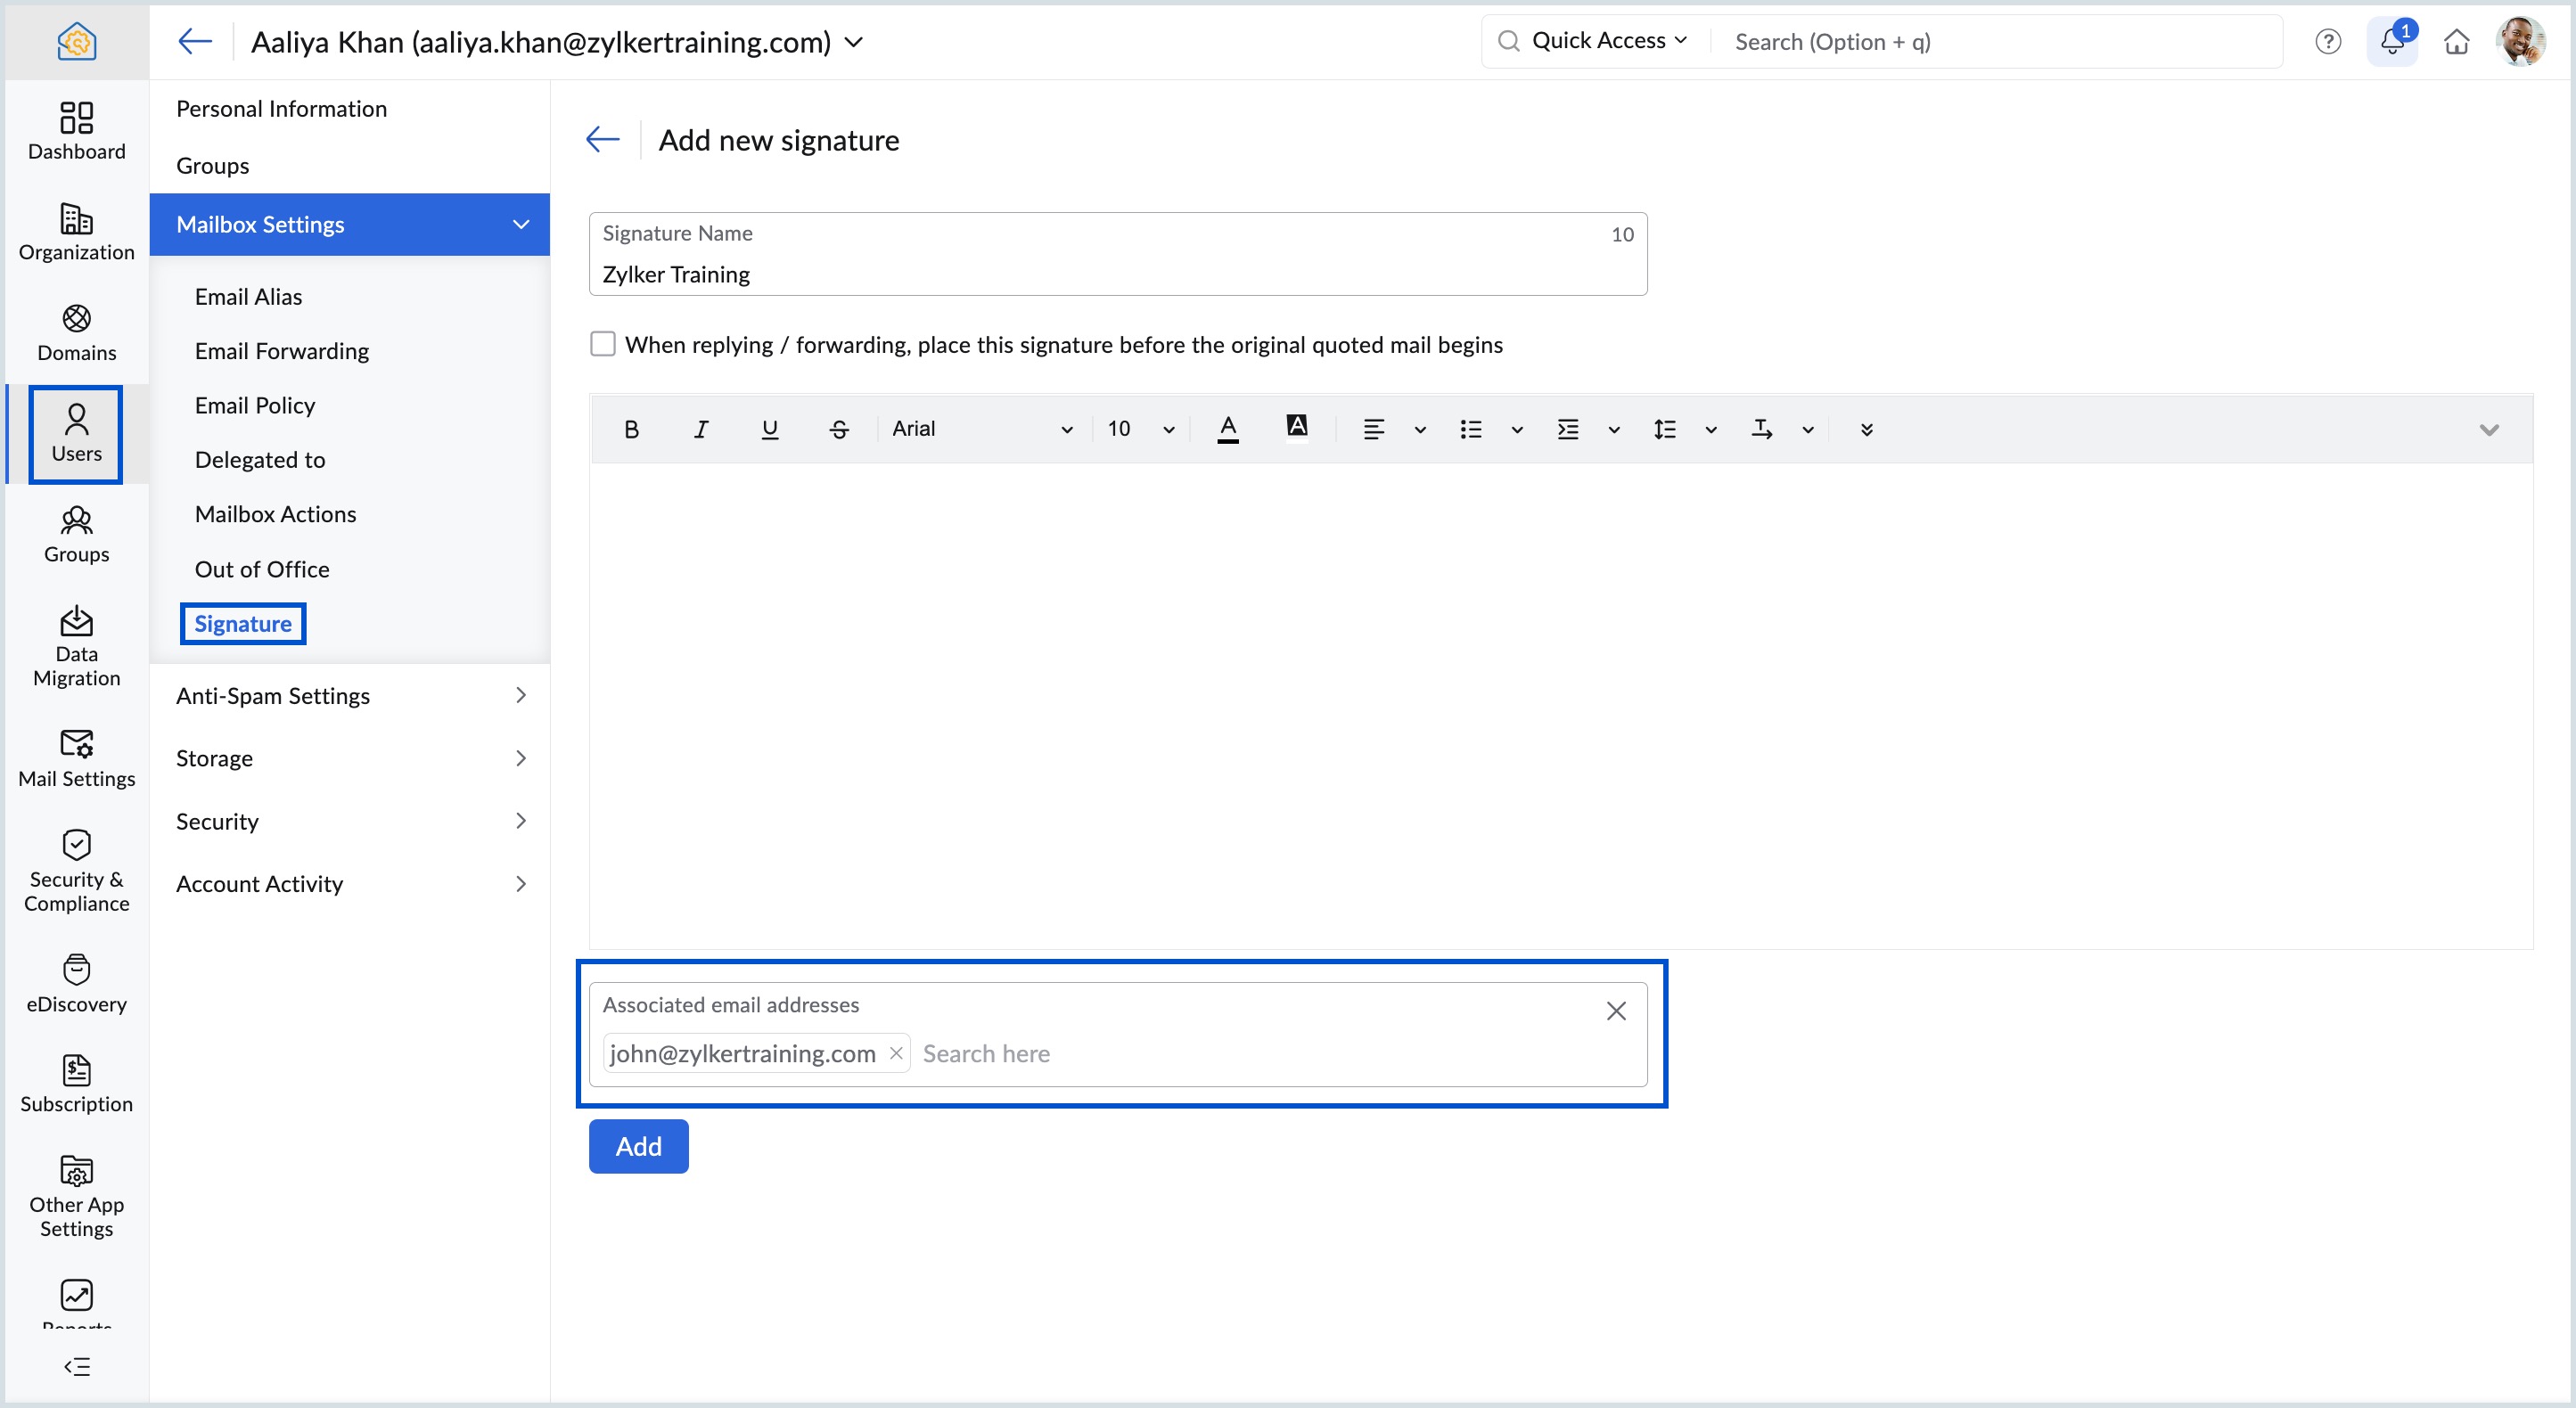Click the Signature Name field
This screenshot has width=2576, height=1408.
point(1117,274)
